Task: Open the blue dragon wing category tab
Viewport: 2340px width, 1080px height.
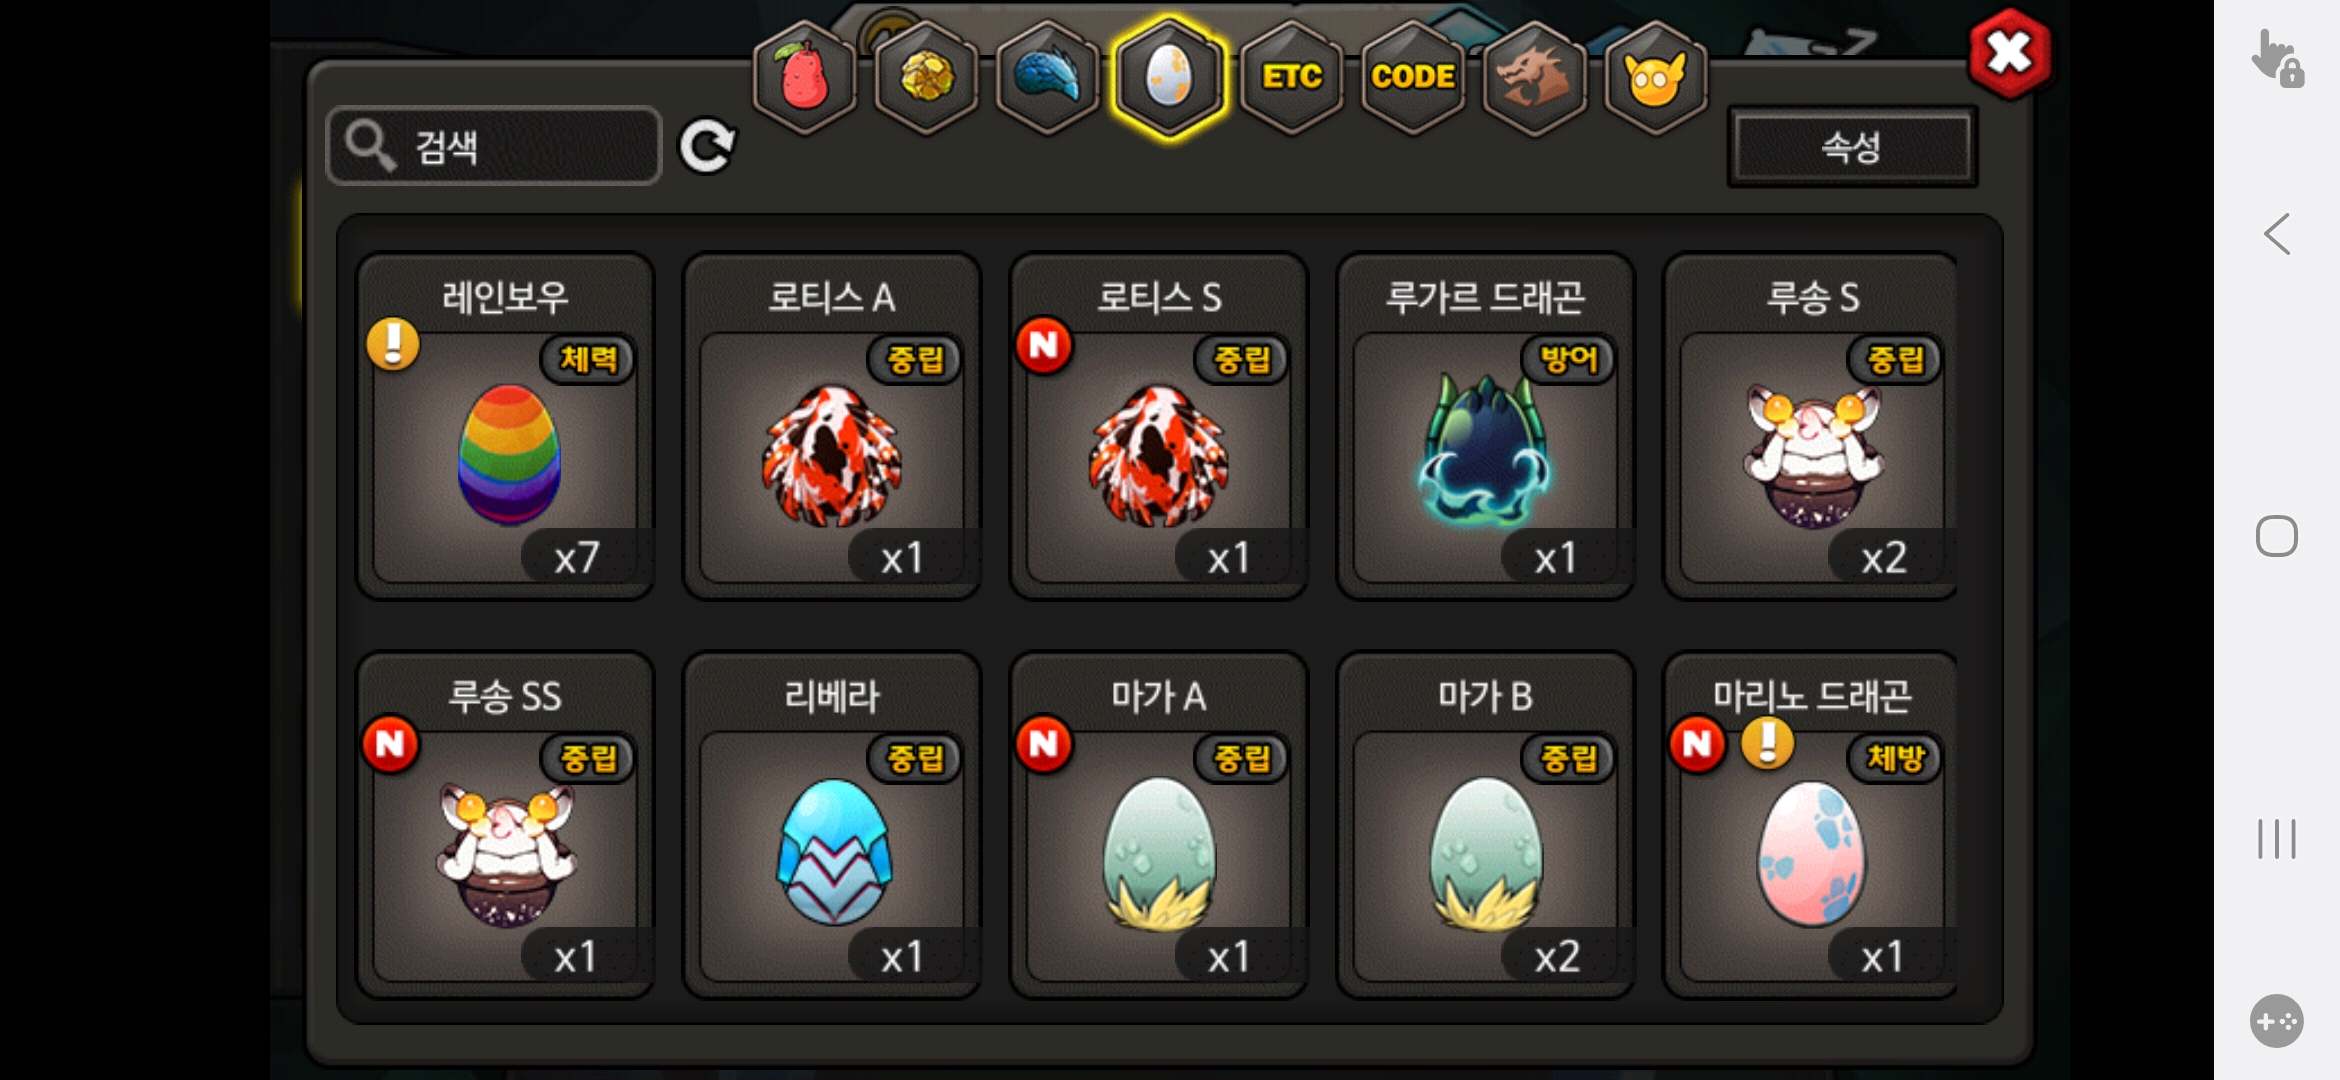Action: coord(1048,78)
